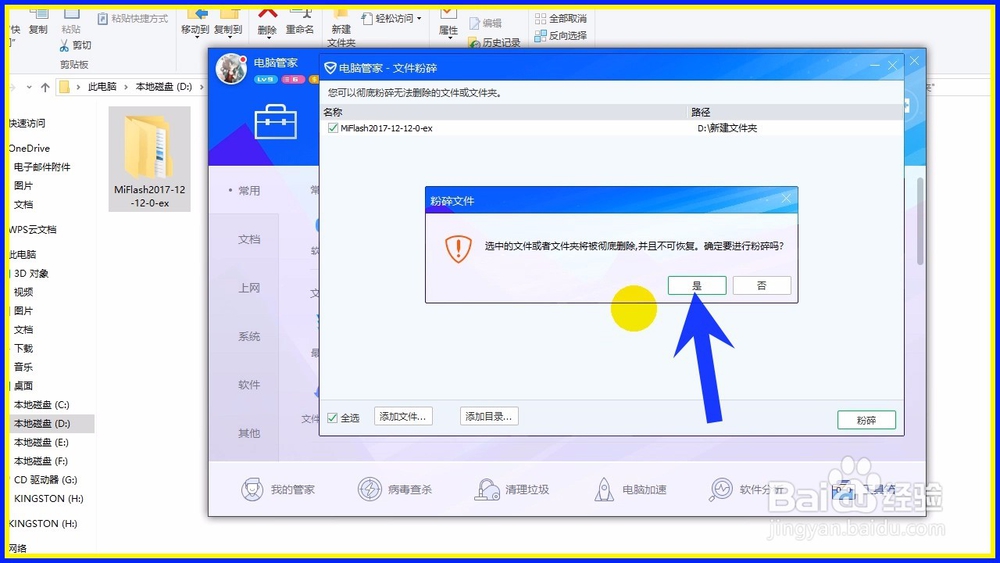Click the up-arrow navigation button in Explorer

click(45, 87)
